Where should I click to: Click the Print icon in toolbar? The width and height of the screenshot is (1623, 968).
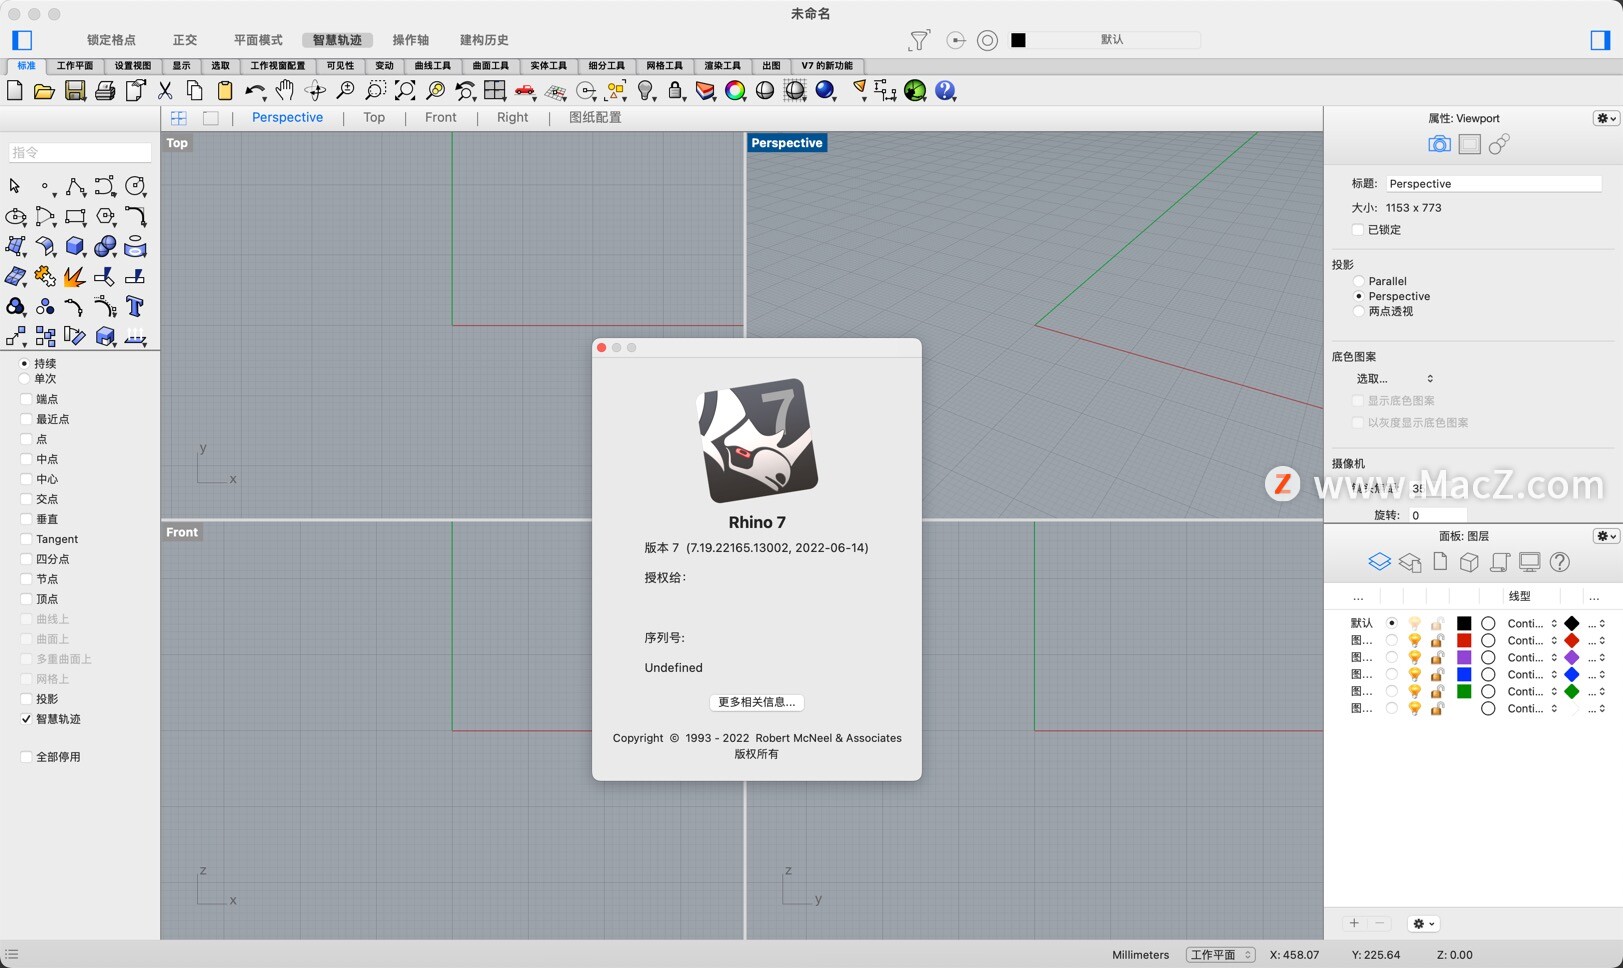[105, 91]
